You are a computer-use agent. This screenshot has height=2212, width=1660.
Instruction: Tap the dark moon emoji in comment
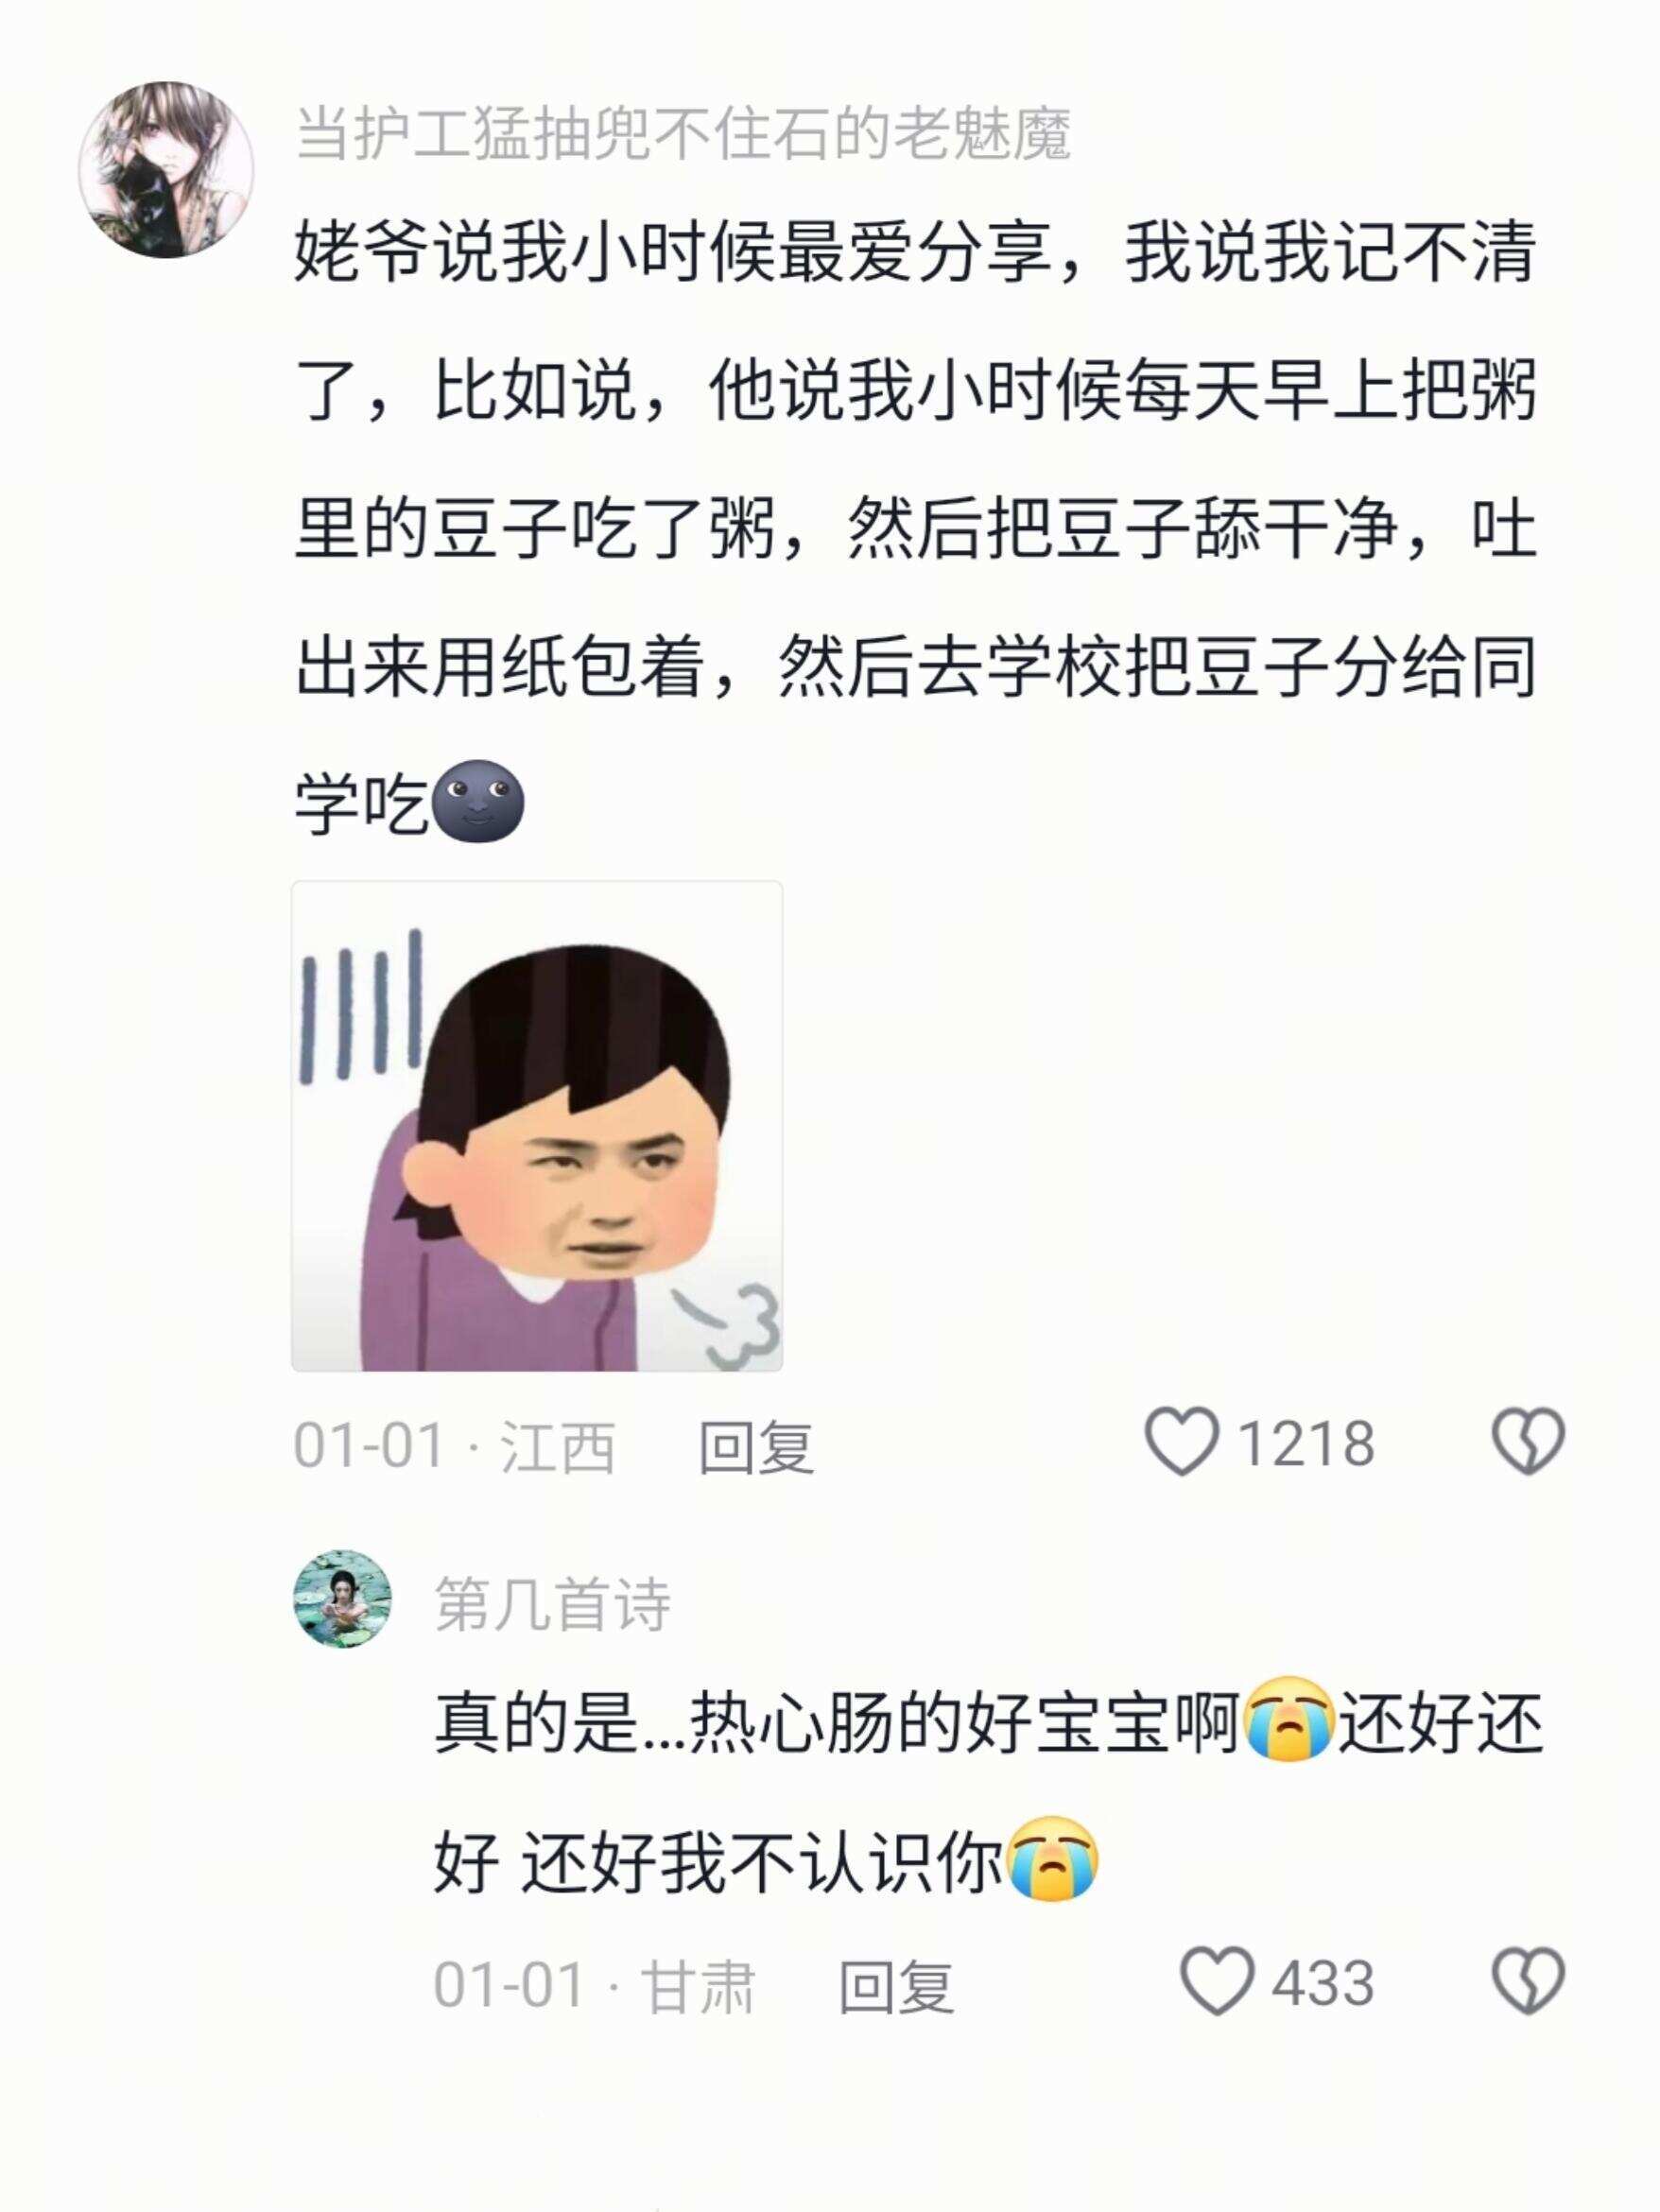[479, 802]
